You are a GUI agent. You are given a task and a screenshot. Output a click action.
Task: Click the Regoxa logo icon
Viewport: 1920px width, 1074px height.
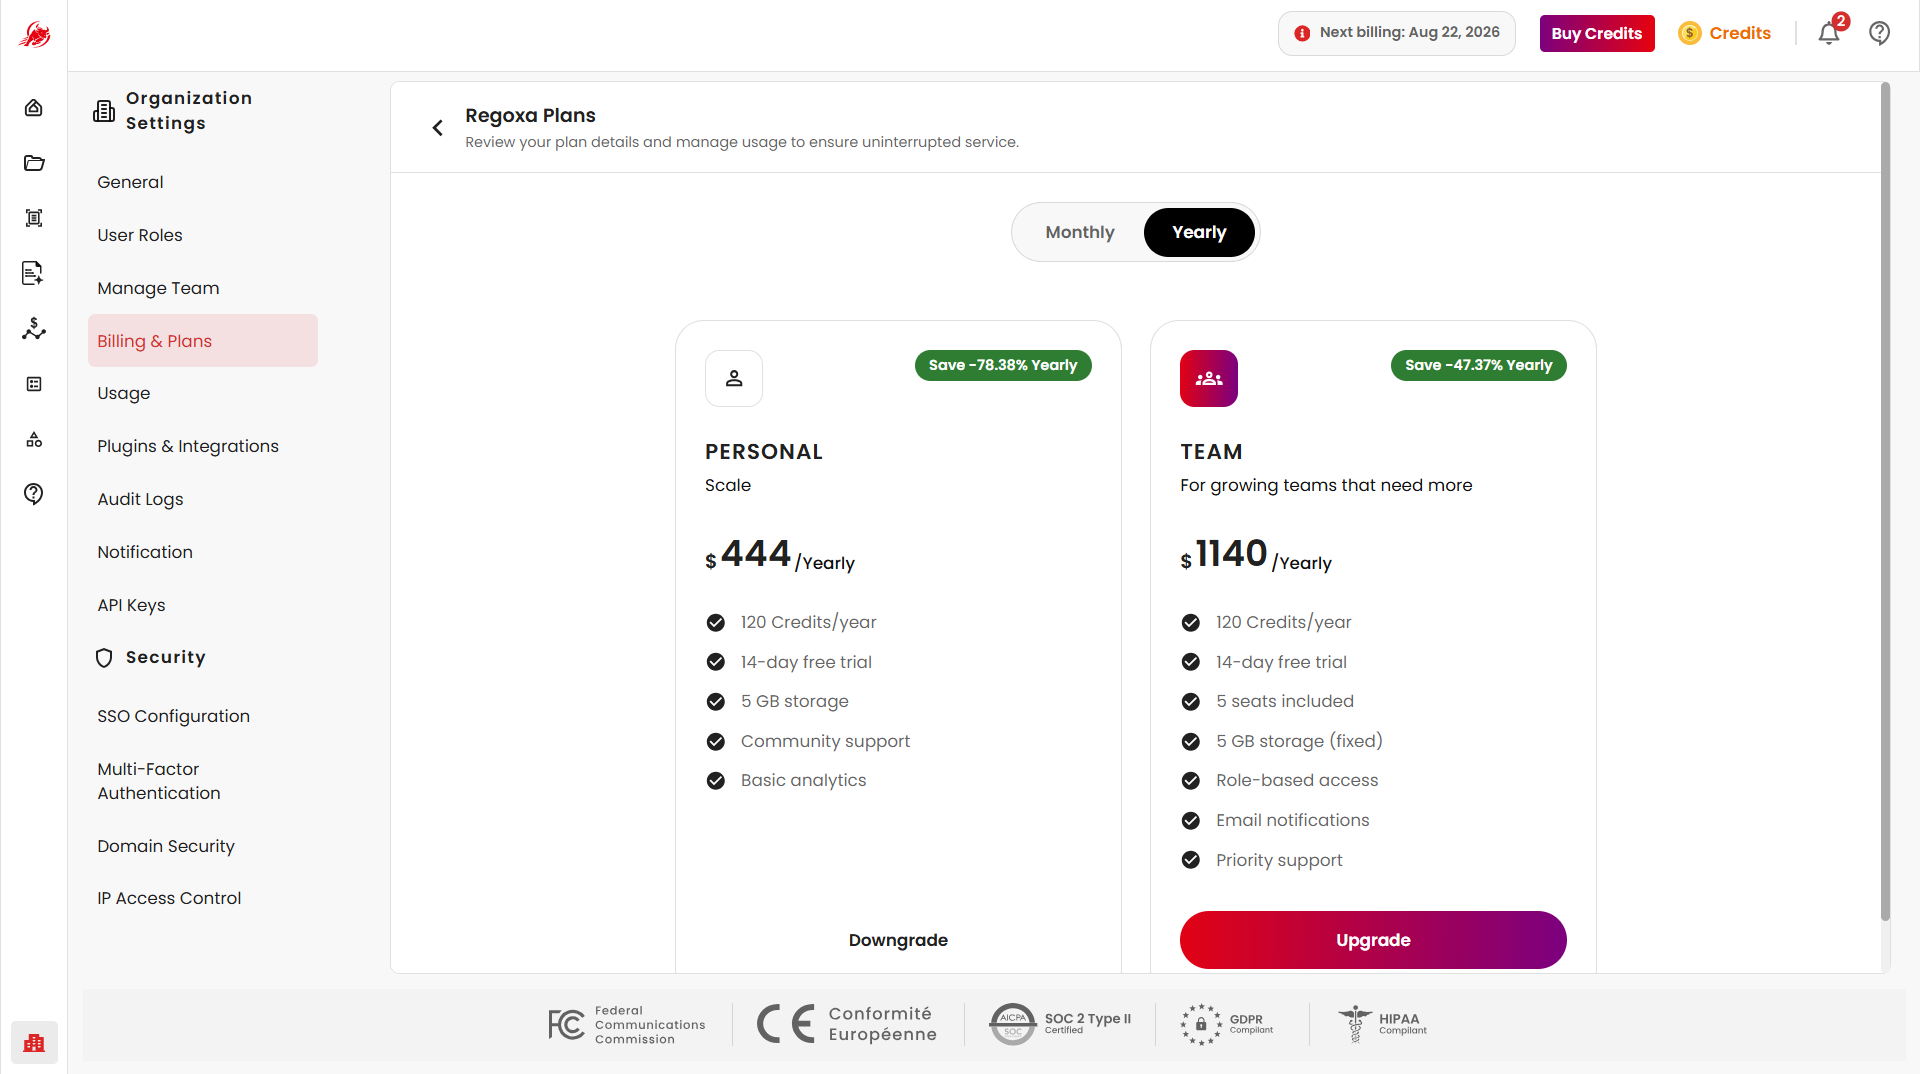34,35
